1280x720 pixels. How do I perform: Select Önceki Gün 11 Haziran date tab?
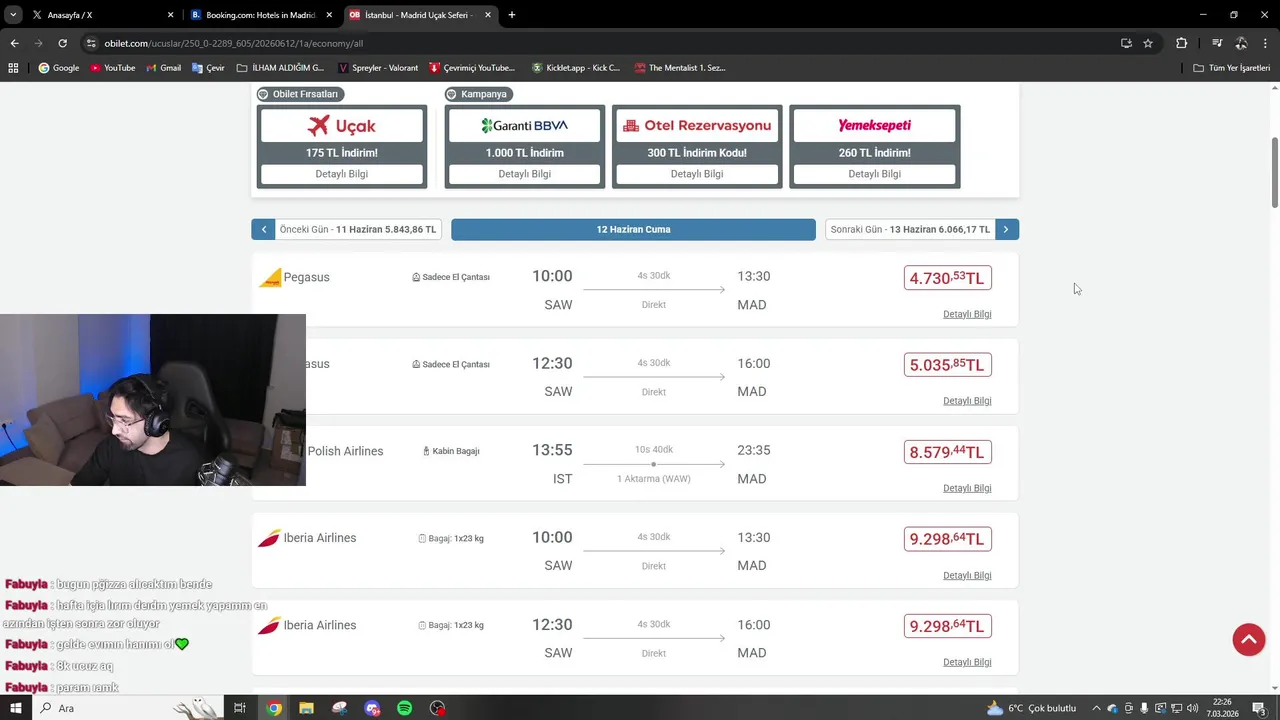358,229
